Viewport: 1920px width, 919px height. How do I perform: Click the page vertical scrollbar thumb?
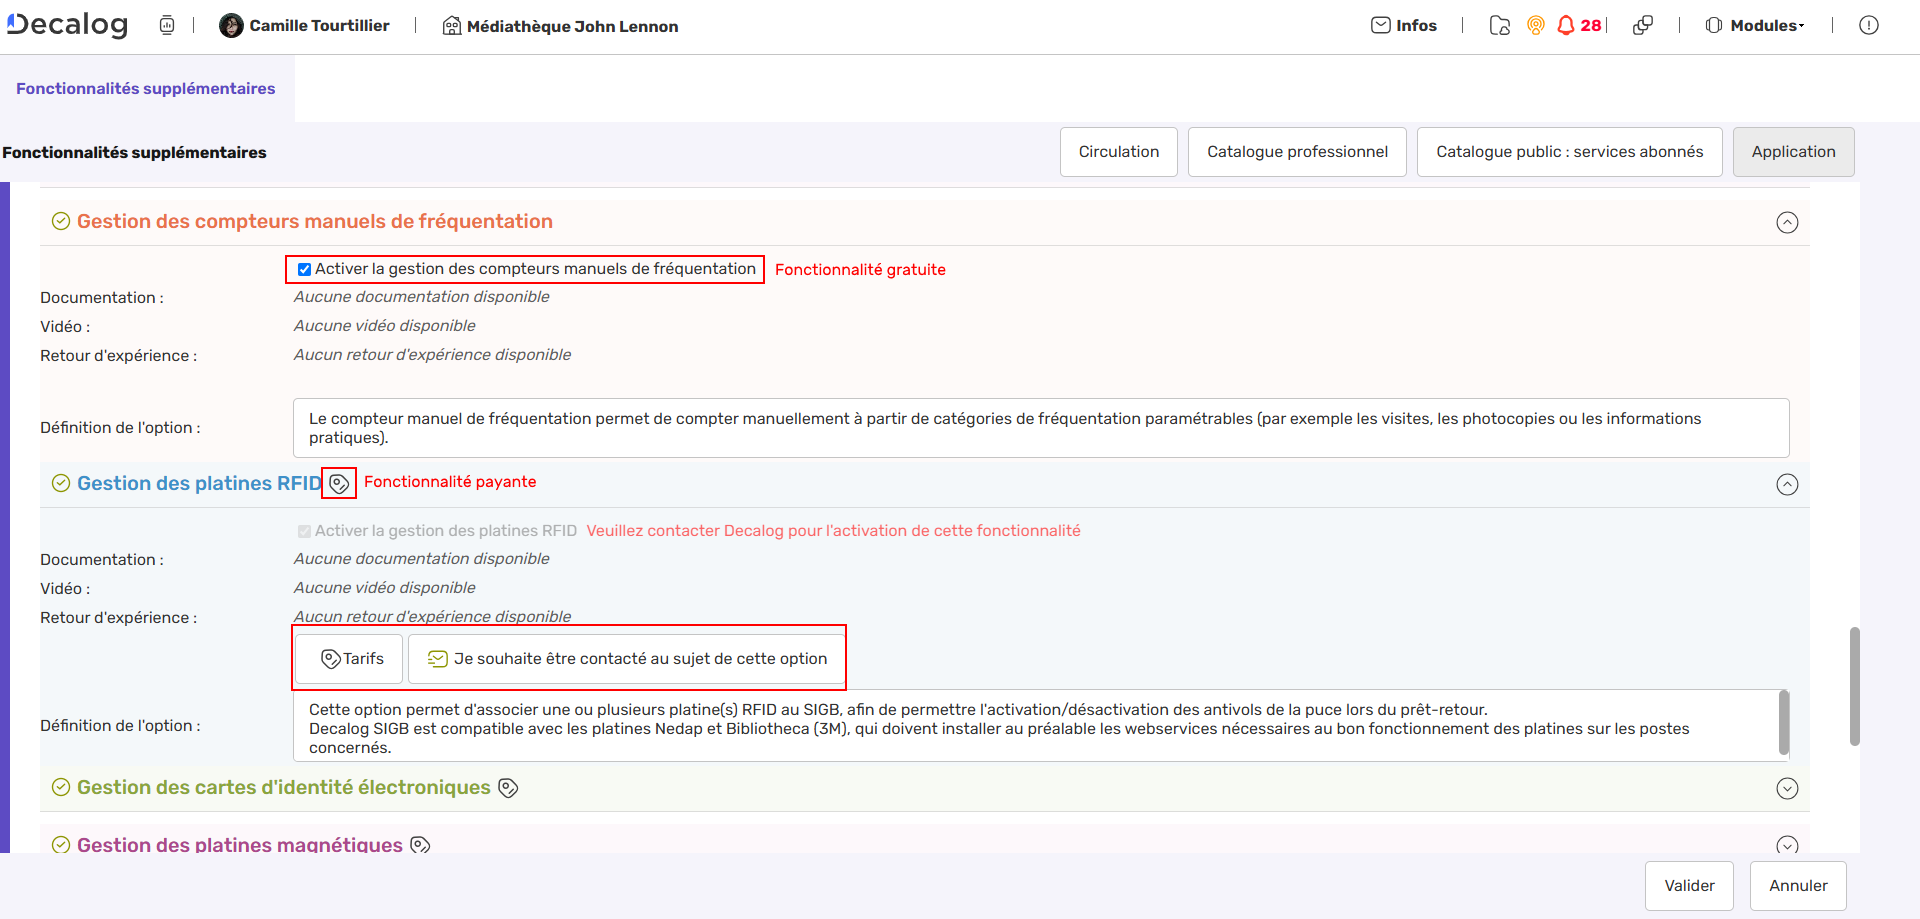[1854, 686]
